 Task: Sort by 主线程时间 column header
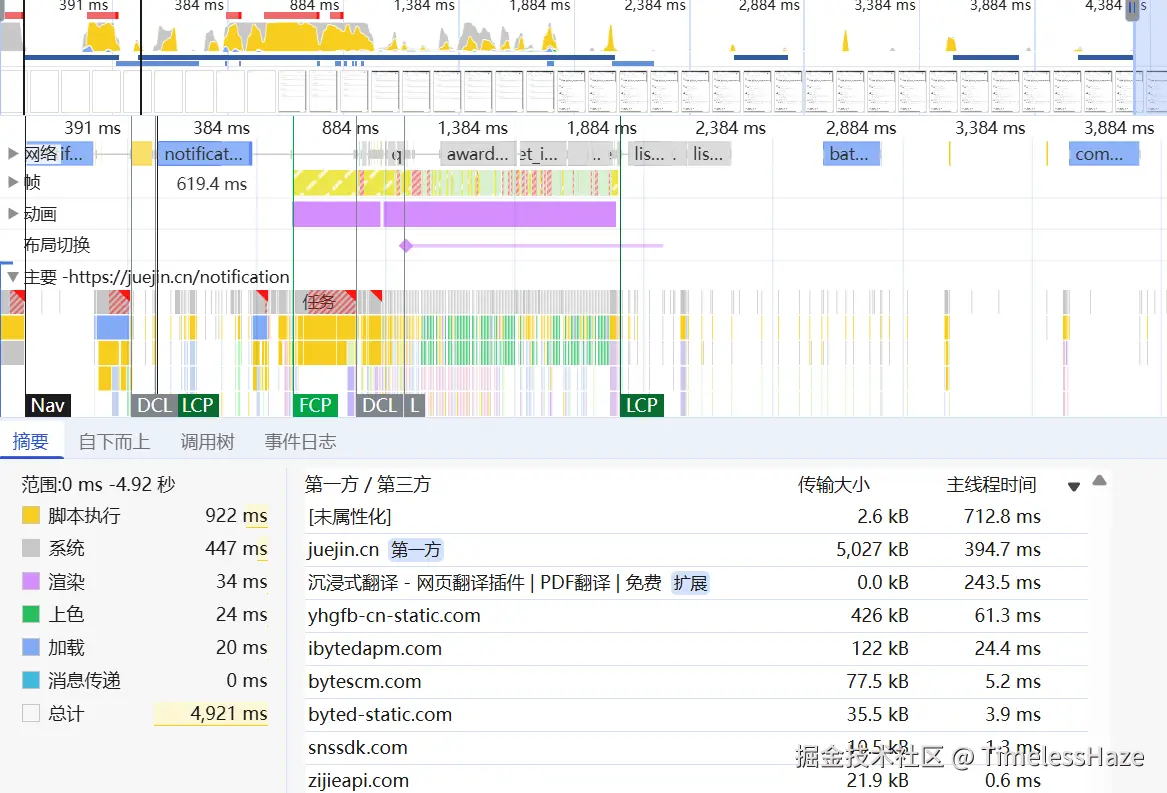tap(991, 485)
